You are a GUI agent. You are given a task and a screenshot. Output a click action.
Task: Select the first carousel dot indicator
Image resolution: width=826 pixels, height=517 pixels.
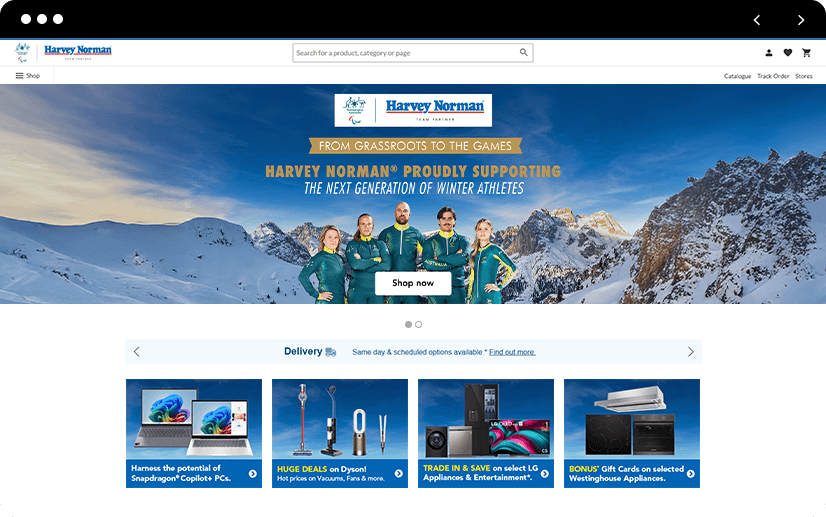pos(408,325)
